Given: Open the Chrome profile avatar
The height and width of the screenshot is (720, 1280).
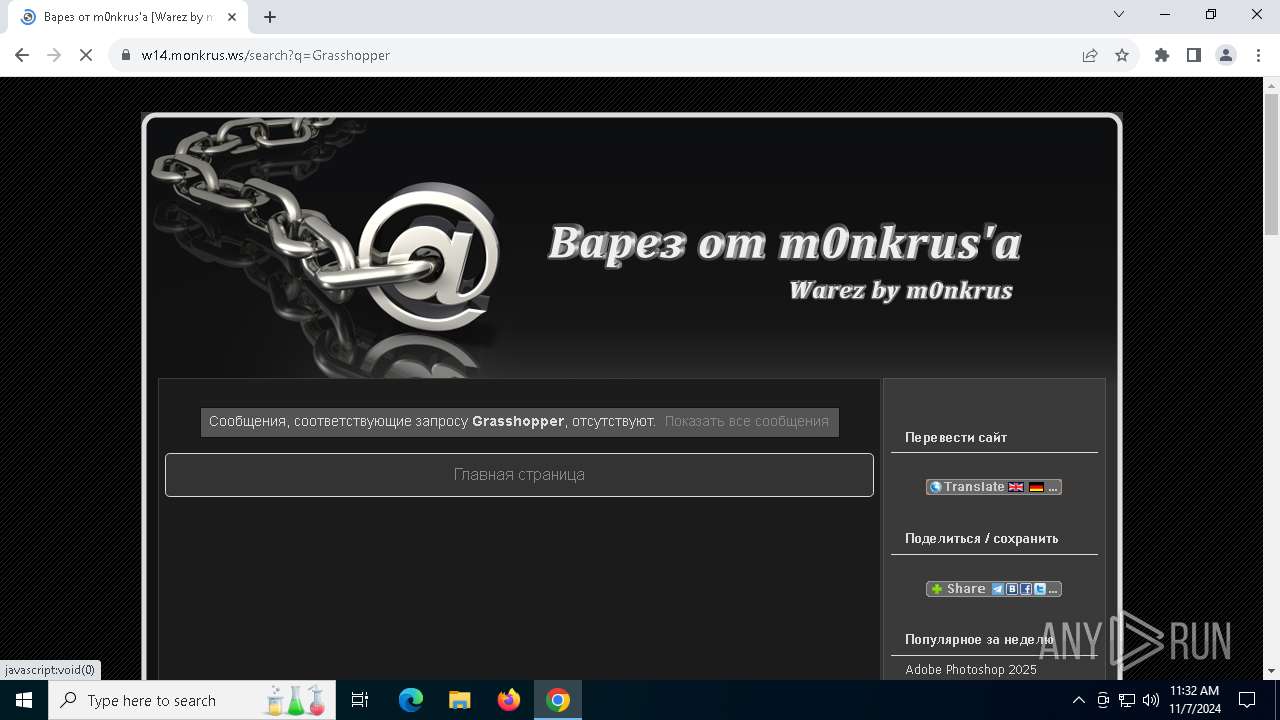Looking at the screenshot, I should pyautogui.click(x=1226, y=55).
